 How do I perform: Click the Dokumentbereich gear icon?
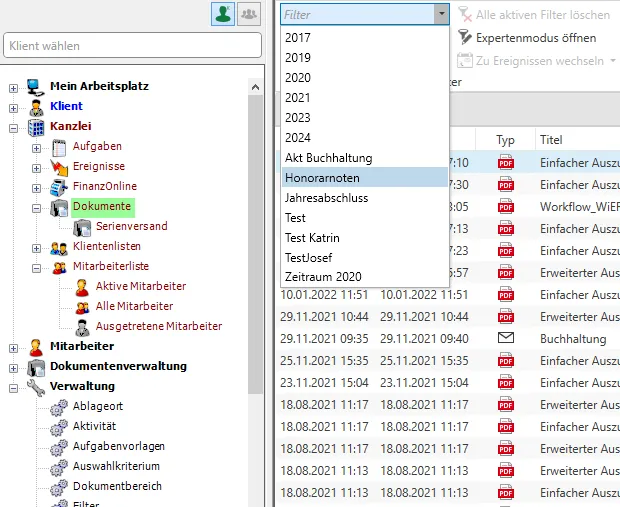[59, 488]
